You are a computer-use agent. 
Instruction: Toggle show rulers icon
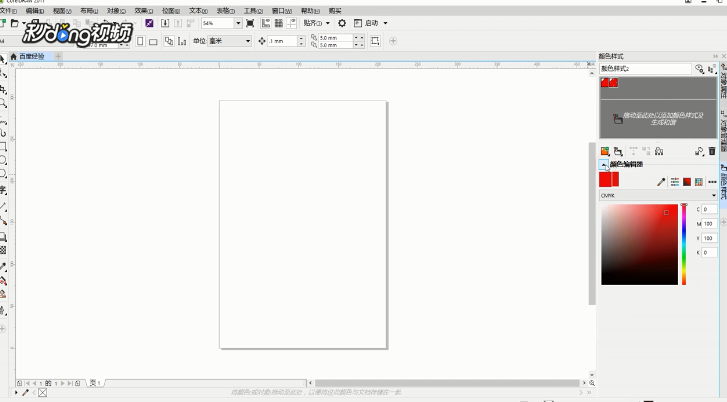tap(266, 23)
